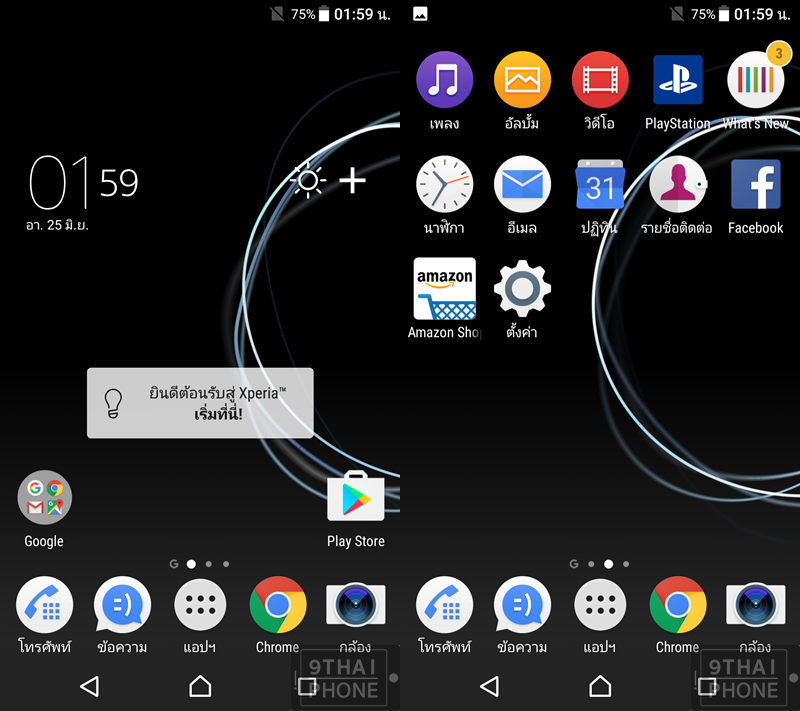Screen dimensions: 800x711
Task: Tap the Home button on left screen
Action: [200, 686]
